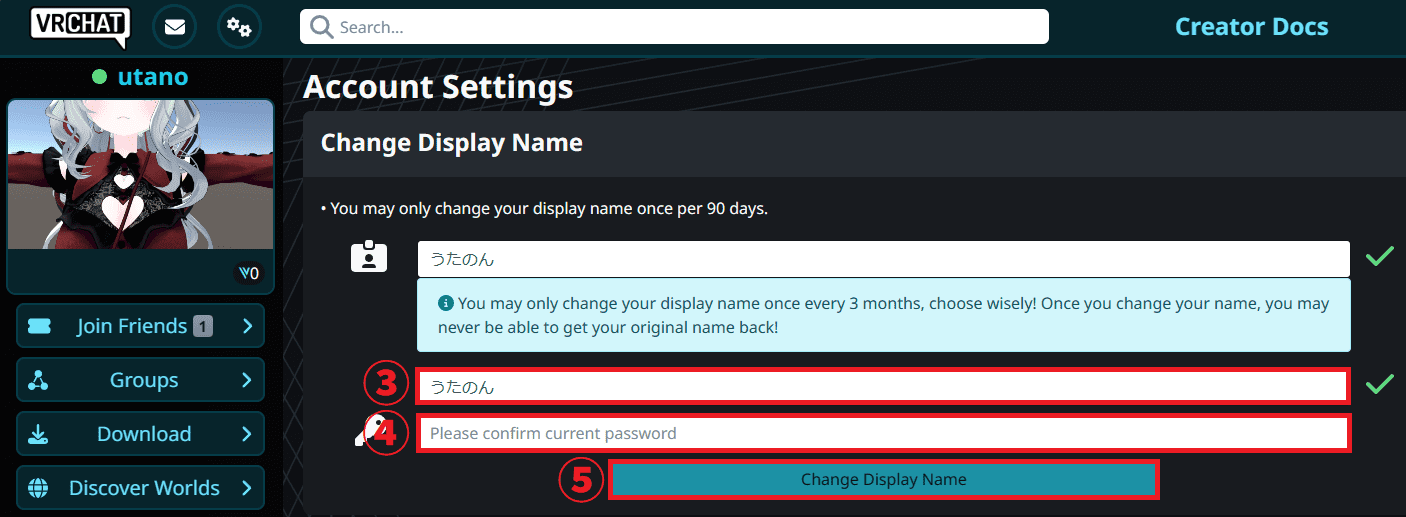Click the top Search text box
Image resolution: width=1406 pixels, height=517 pixels.
click(x=690, y=27)
